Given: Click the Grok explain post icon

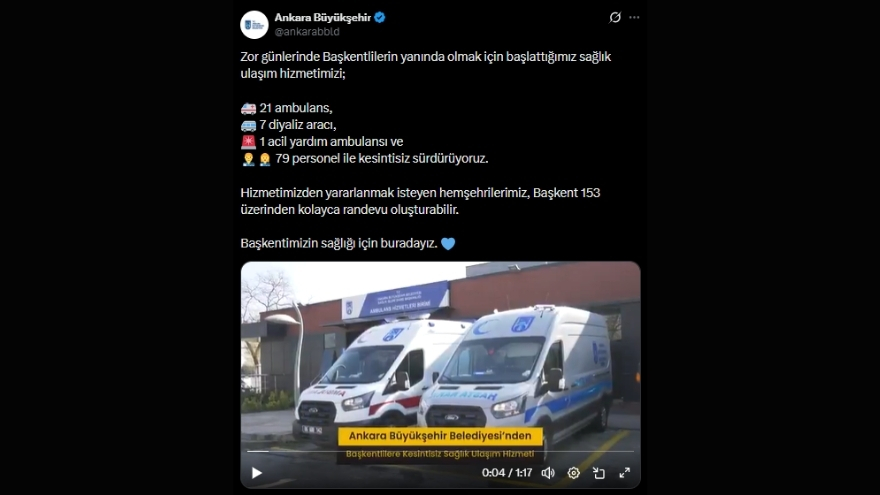Looking at the screenshot, I should [615, 17].
